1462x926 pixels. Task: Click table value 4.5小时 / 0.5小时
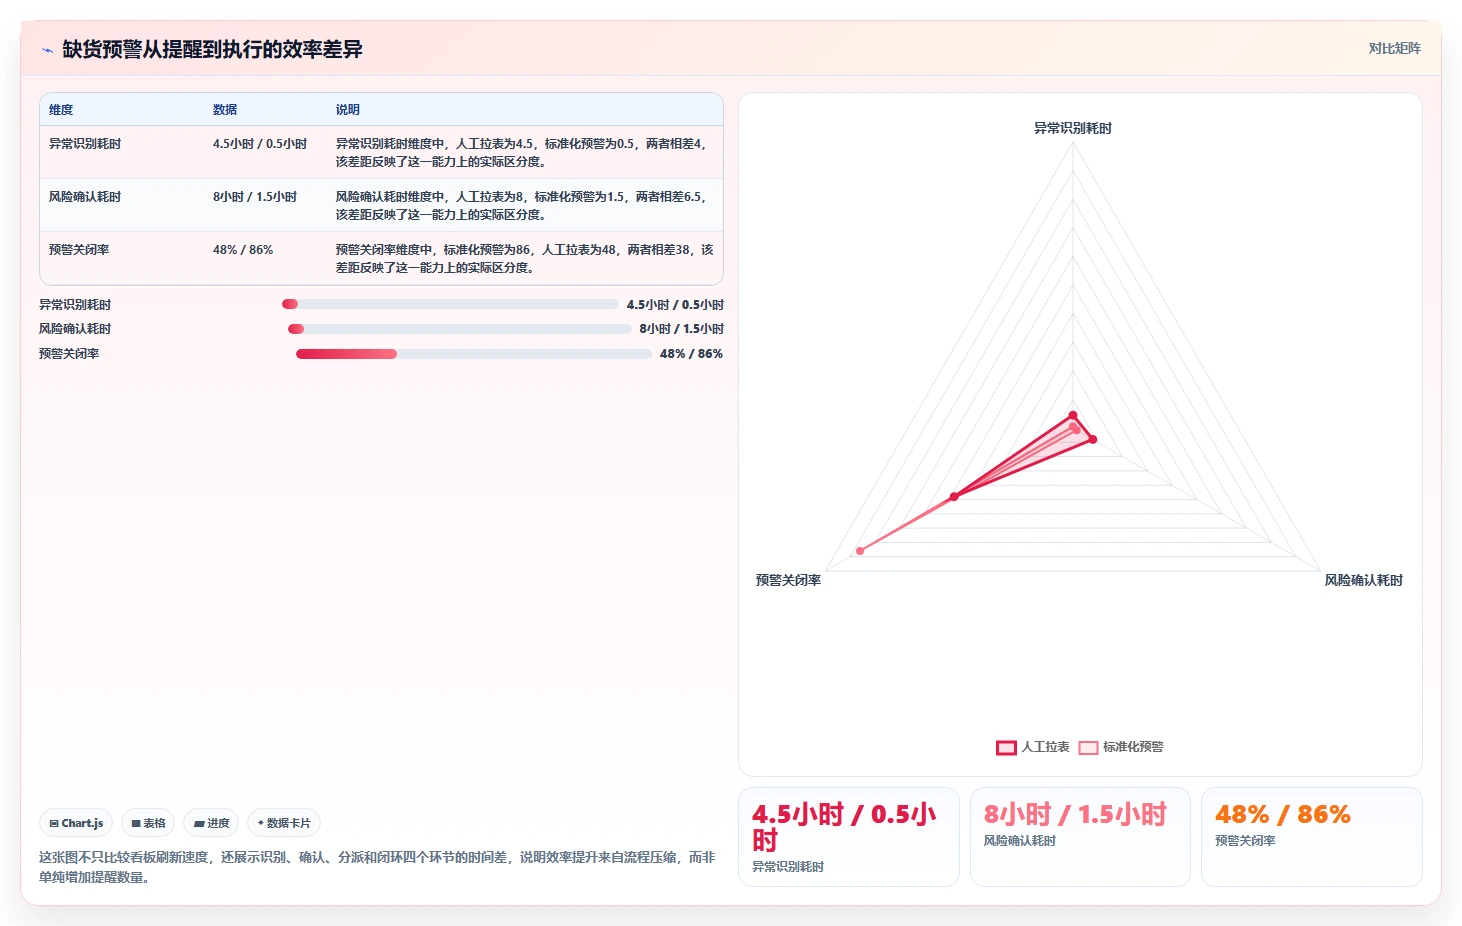[x=260, y=144]
